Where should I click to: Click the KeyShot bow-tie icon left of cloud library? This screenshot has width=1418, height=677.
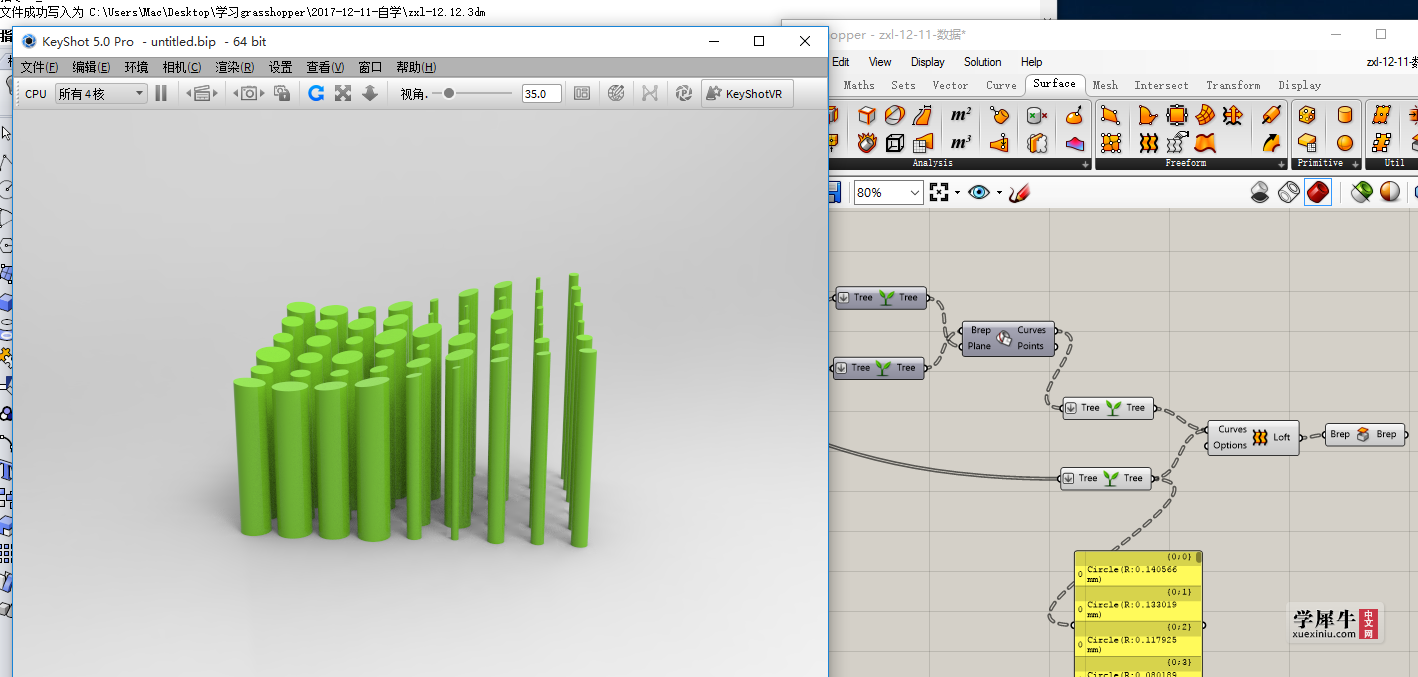(x=650, y=93)
